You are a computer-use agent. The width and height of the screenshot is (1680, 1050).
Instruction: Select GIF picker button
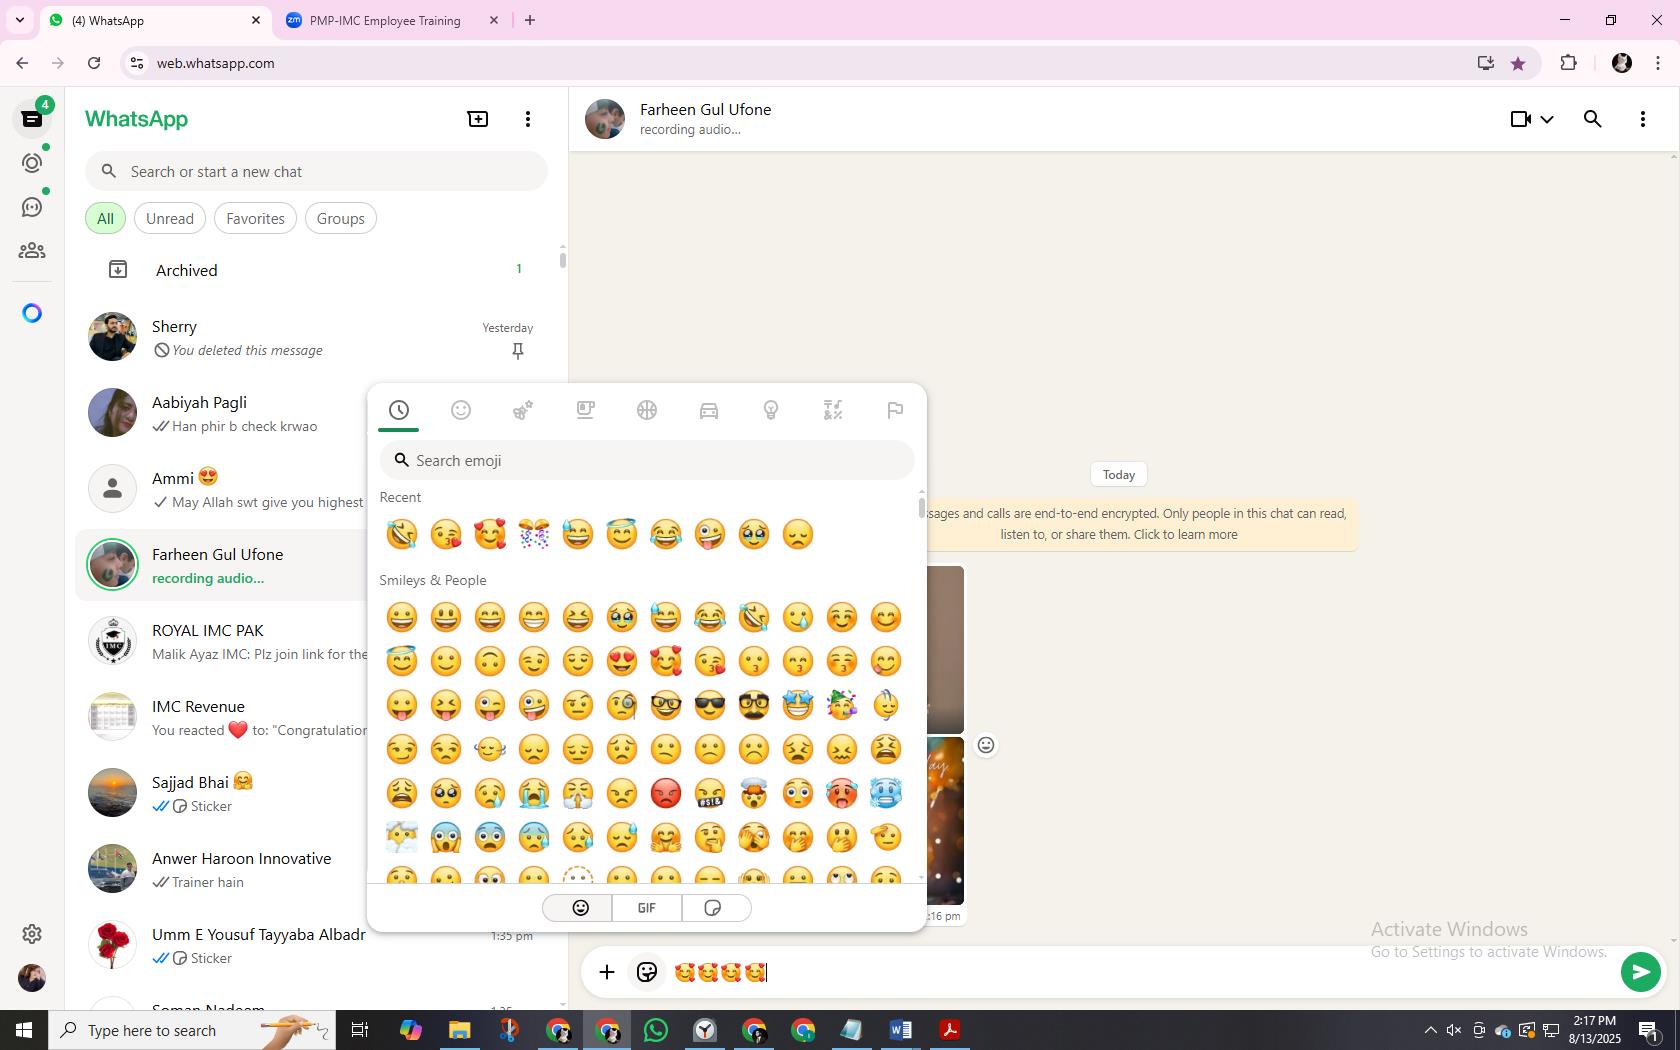point(647,908)
